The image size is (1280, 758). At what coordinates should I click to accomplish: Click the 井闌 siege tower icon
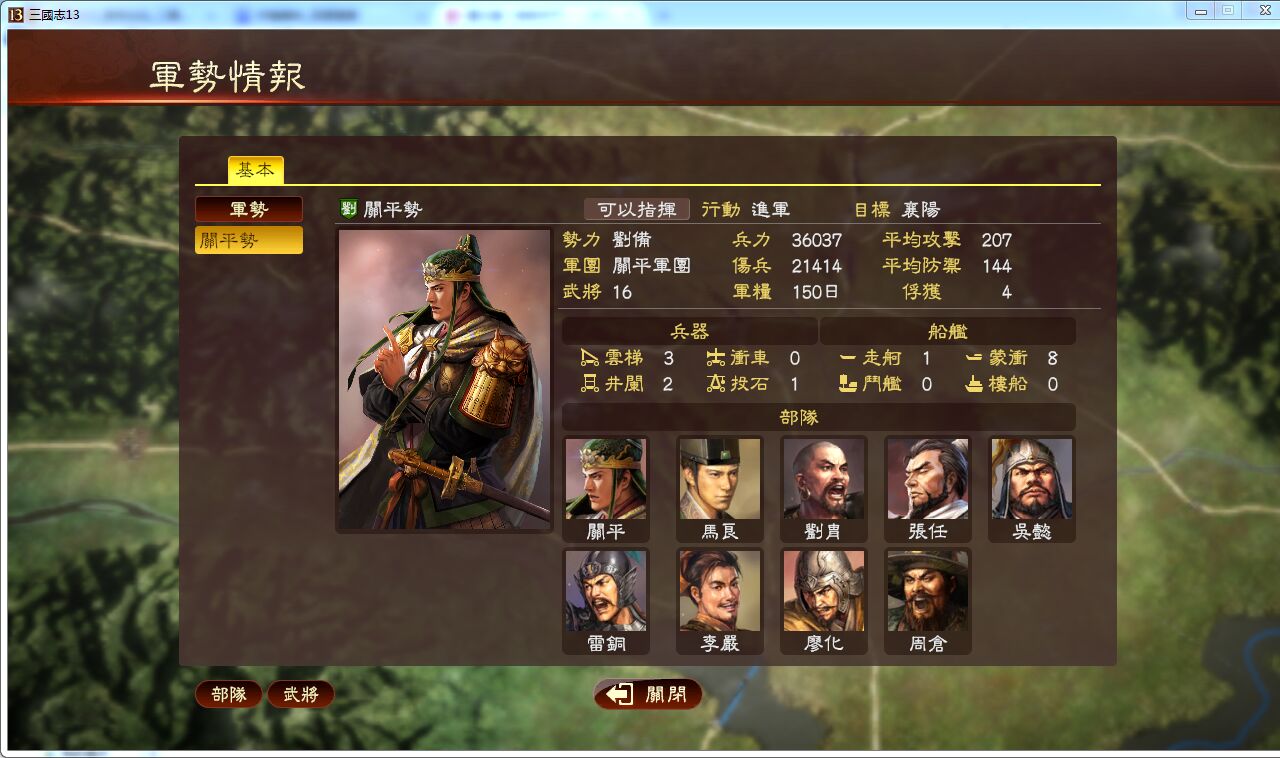(x=590, y=384)
